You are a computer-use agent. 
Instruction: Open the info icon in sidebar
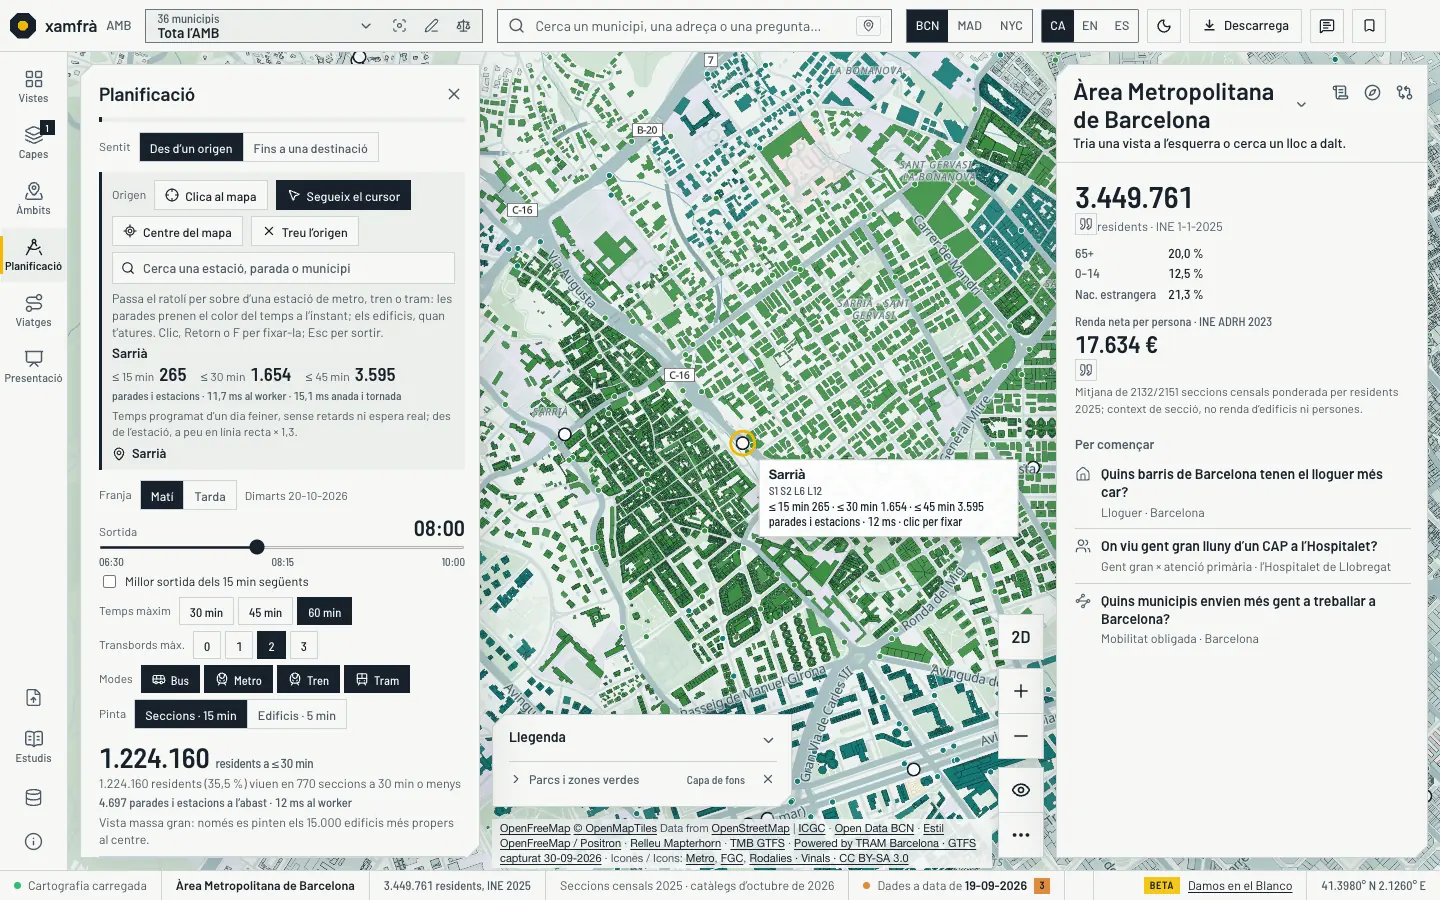[33, 842]
